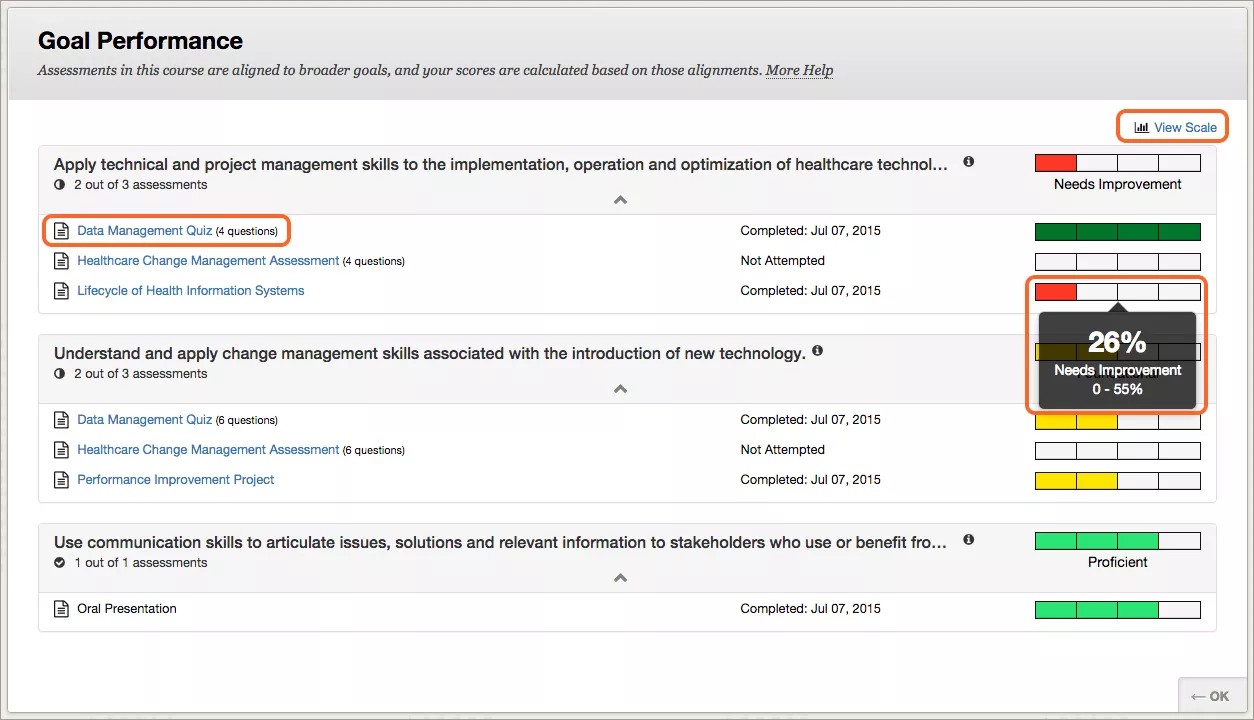
Task: Click info icon beside healthcare technology goal
Action: point(968,162)
